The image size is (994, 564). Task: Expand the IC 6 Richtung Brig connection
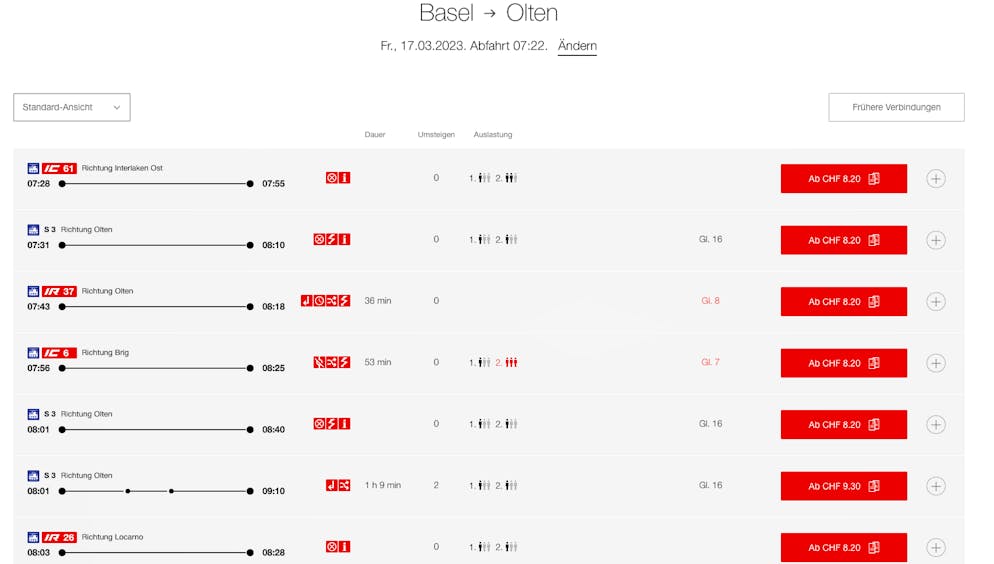[x=936, y=363]
